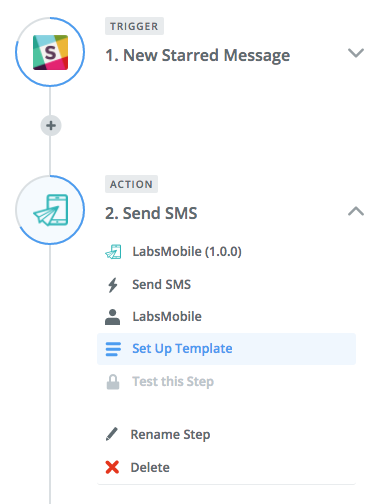Click Rename Step
Screen dimensions: 385x504
coord(170,434)
